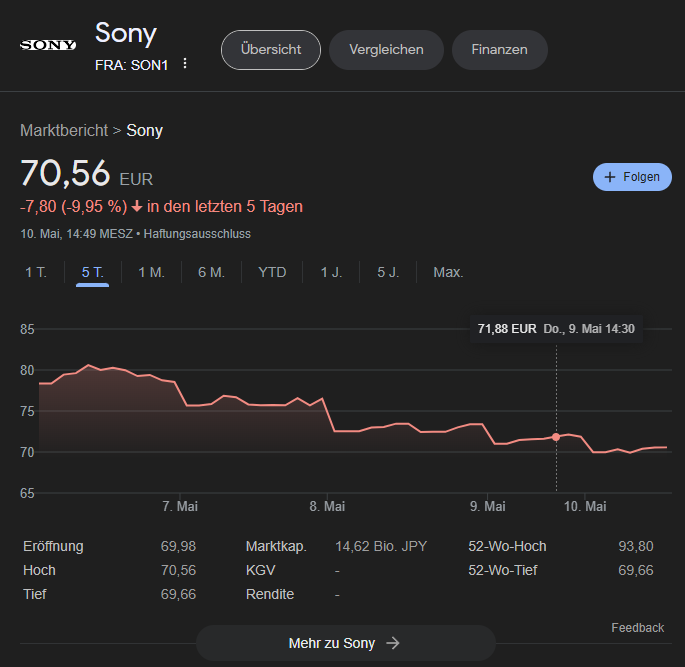Click the 85 value on the y-axis
The height and width of the screenshot is (667, 685).
pos(27,329)
